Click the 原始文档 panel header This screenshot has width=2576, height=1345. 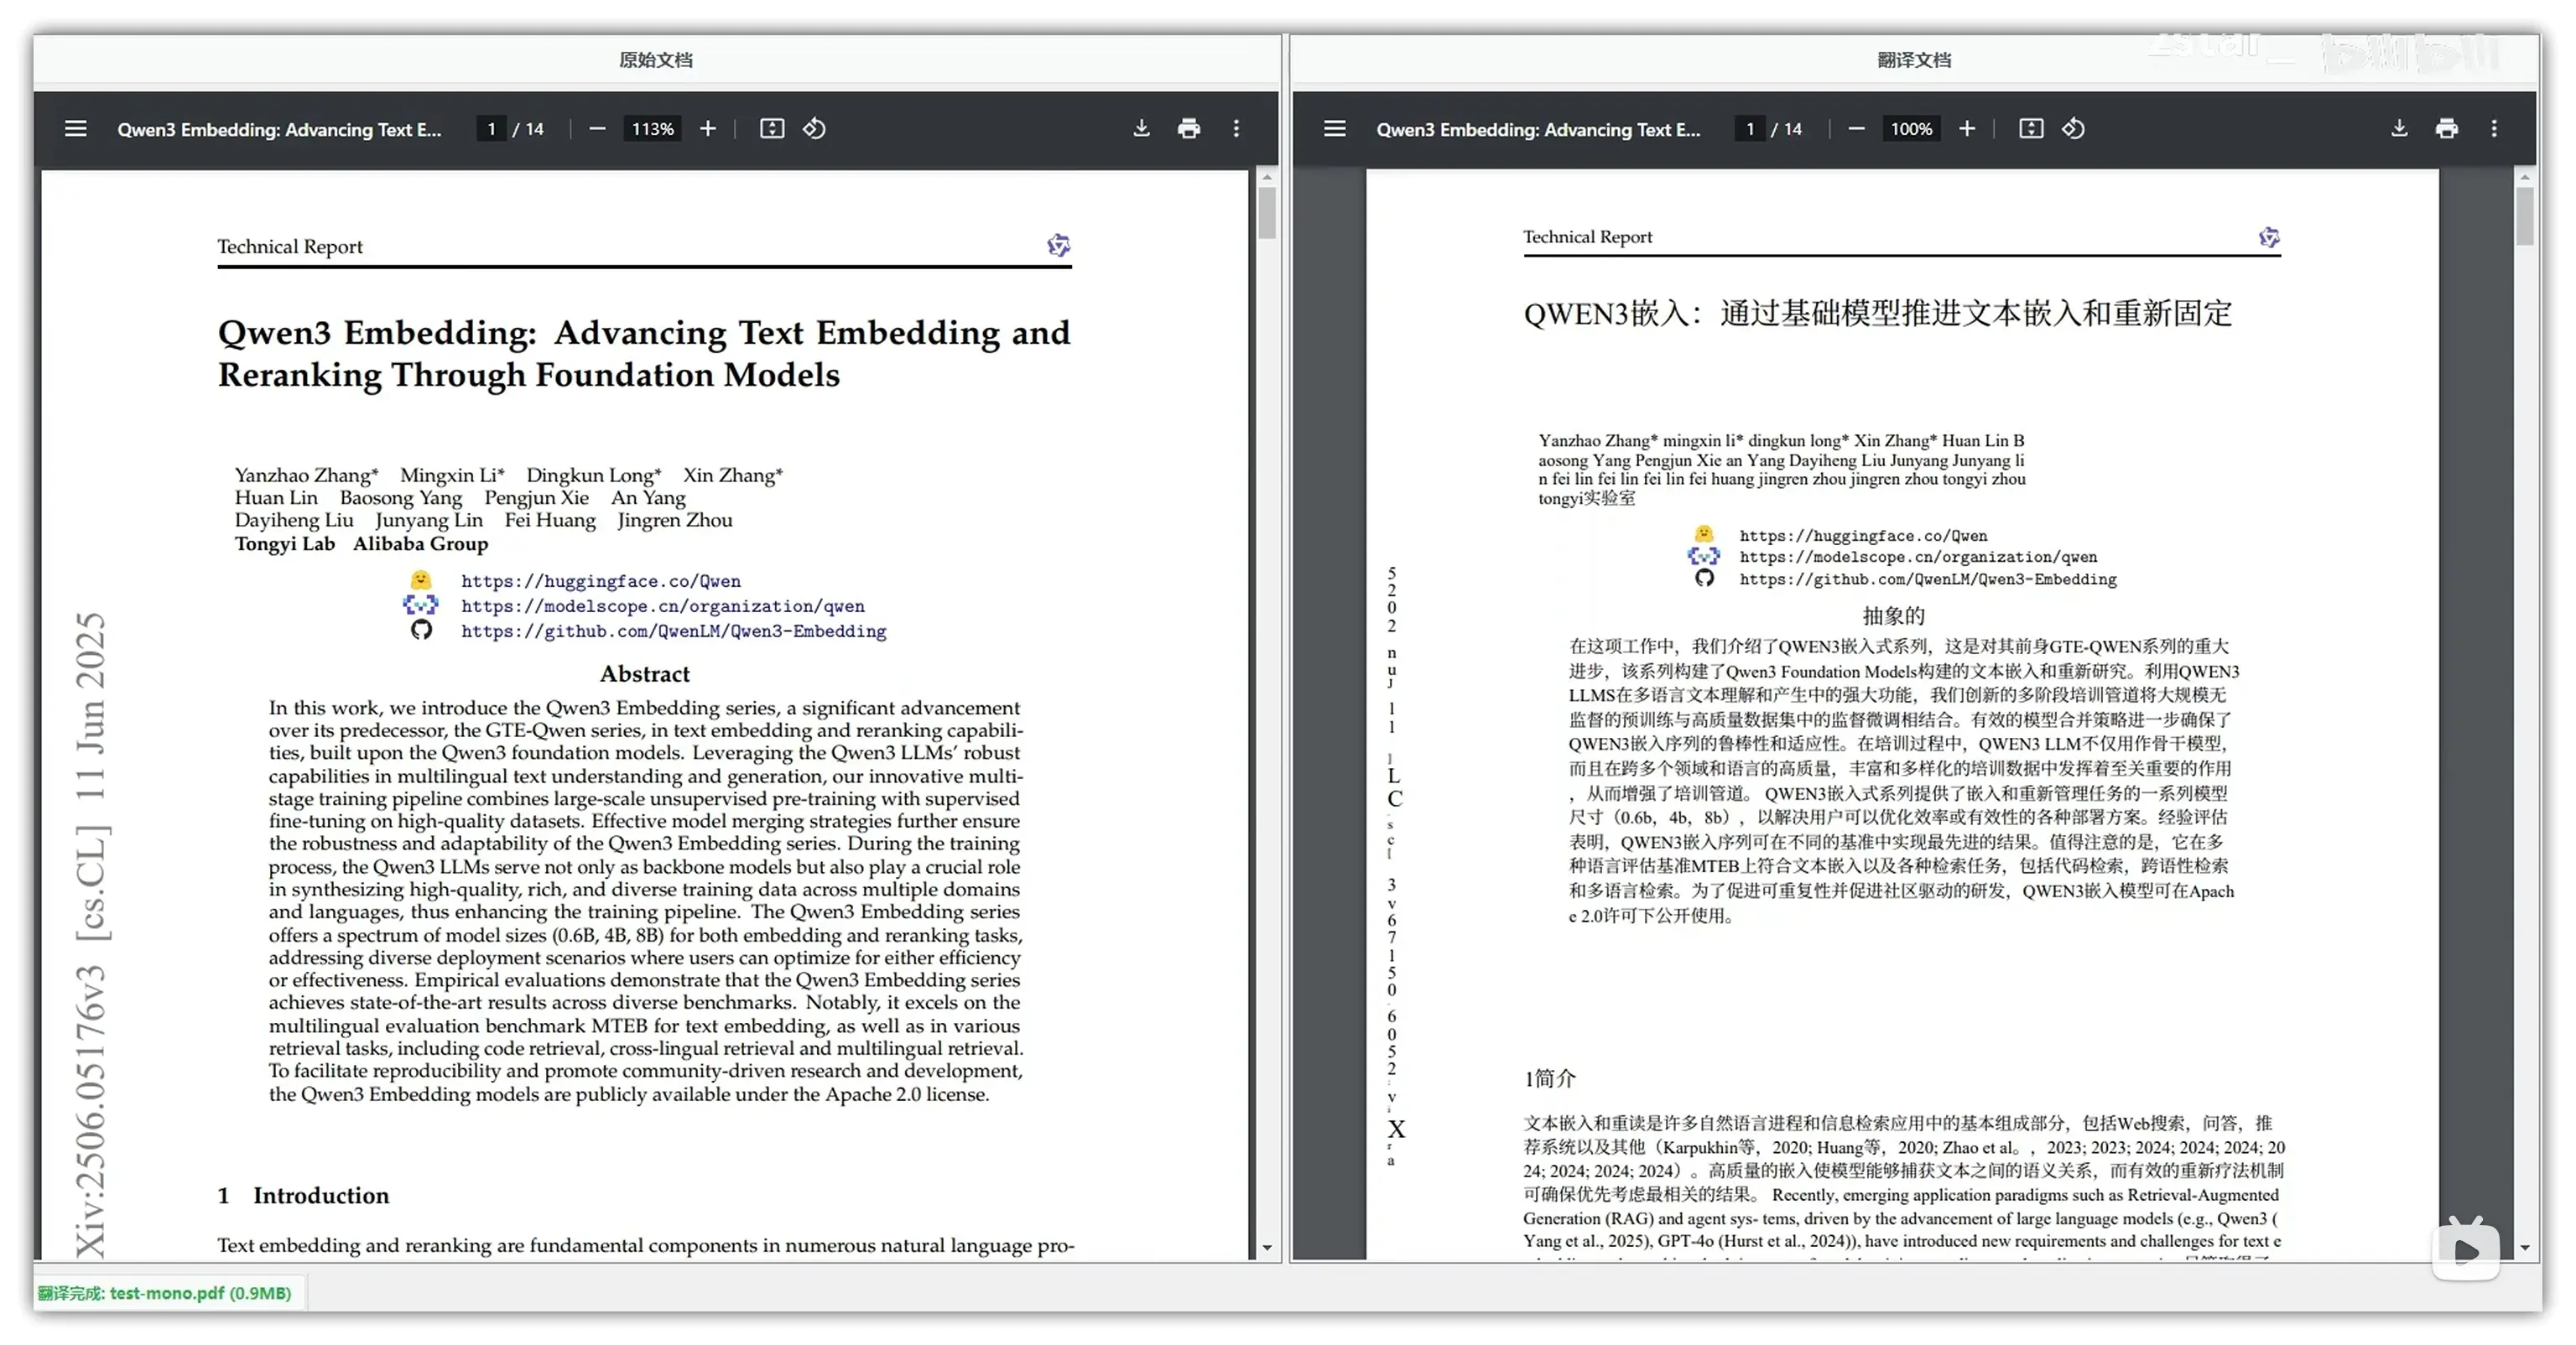(x=656, y=59)
